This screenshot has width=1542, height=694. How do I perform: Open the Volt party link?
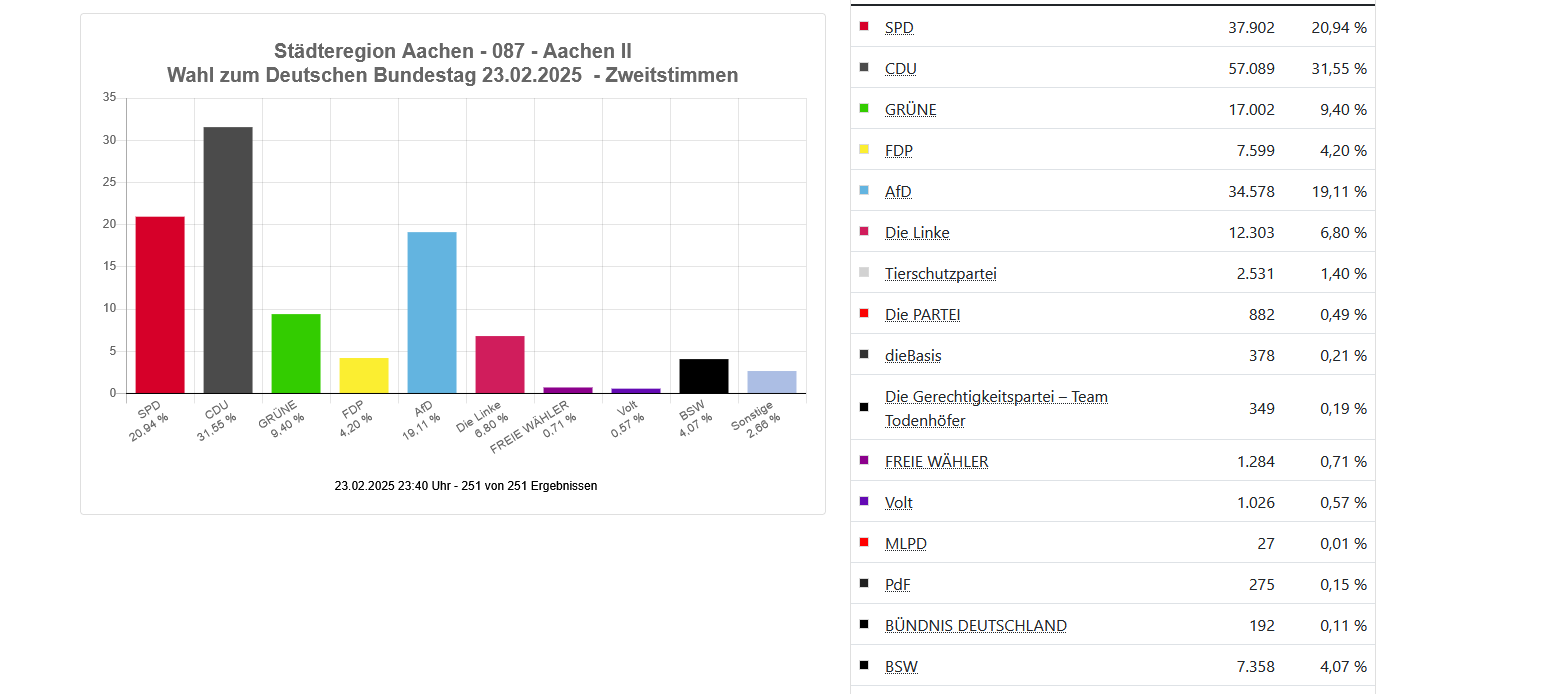[x=897, y=502]
